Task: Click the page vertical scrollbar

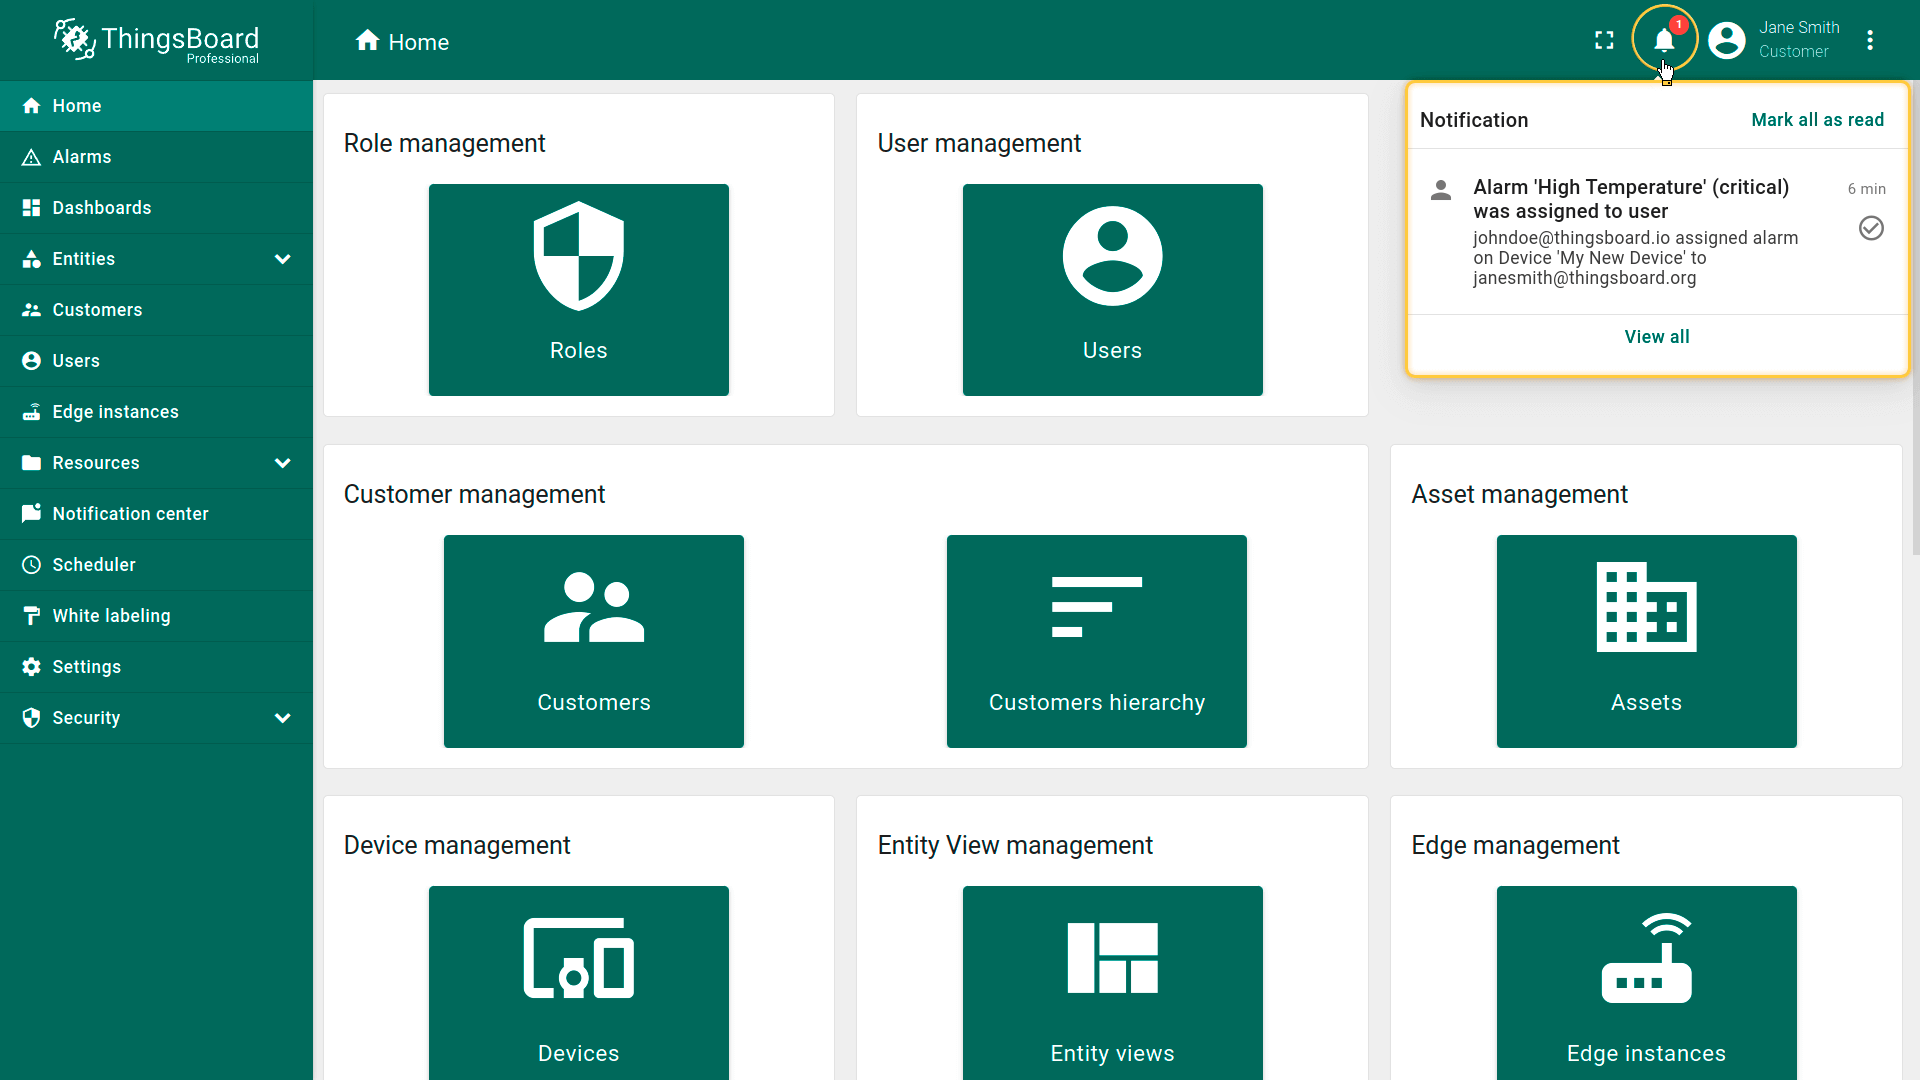Action: (x=1914, y=320)
